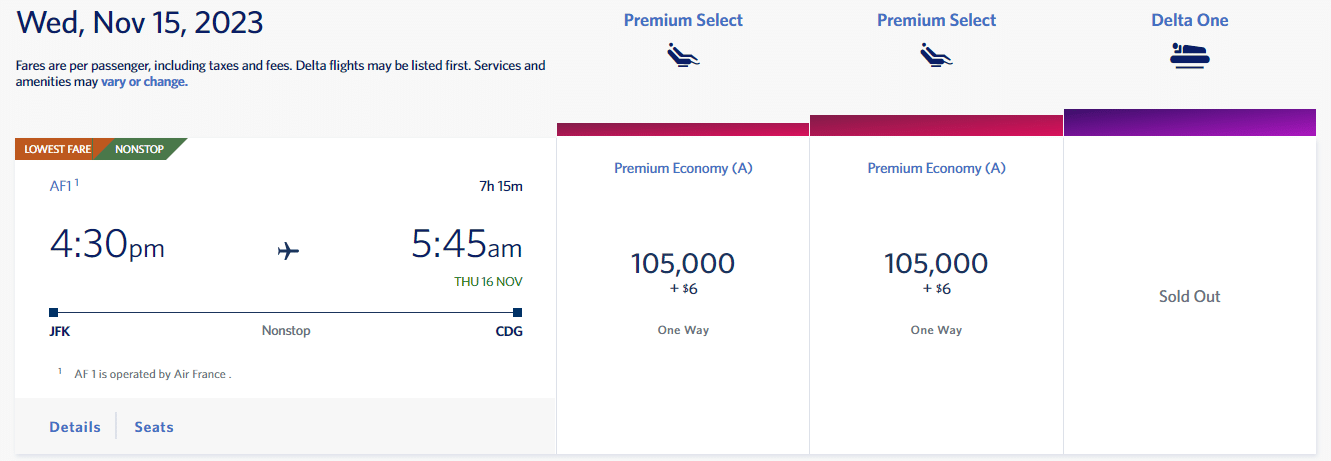Click the AF1 flight number
This screenshot has height=461, width=1331.
point(61,185)
